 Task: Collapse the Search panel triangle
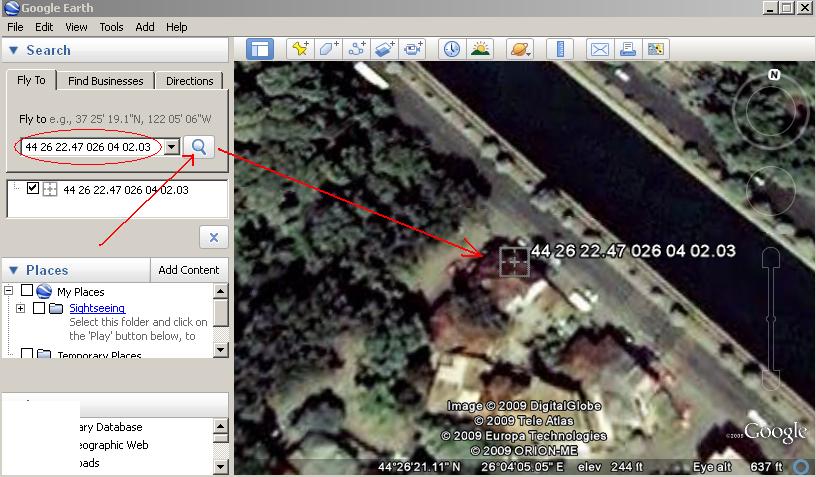[14, 50]
